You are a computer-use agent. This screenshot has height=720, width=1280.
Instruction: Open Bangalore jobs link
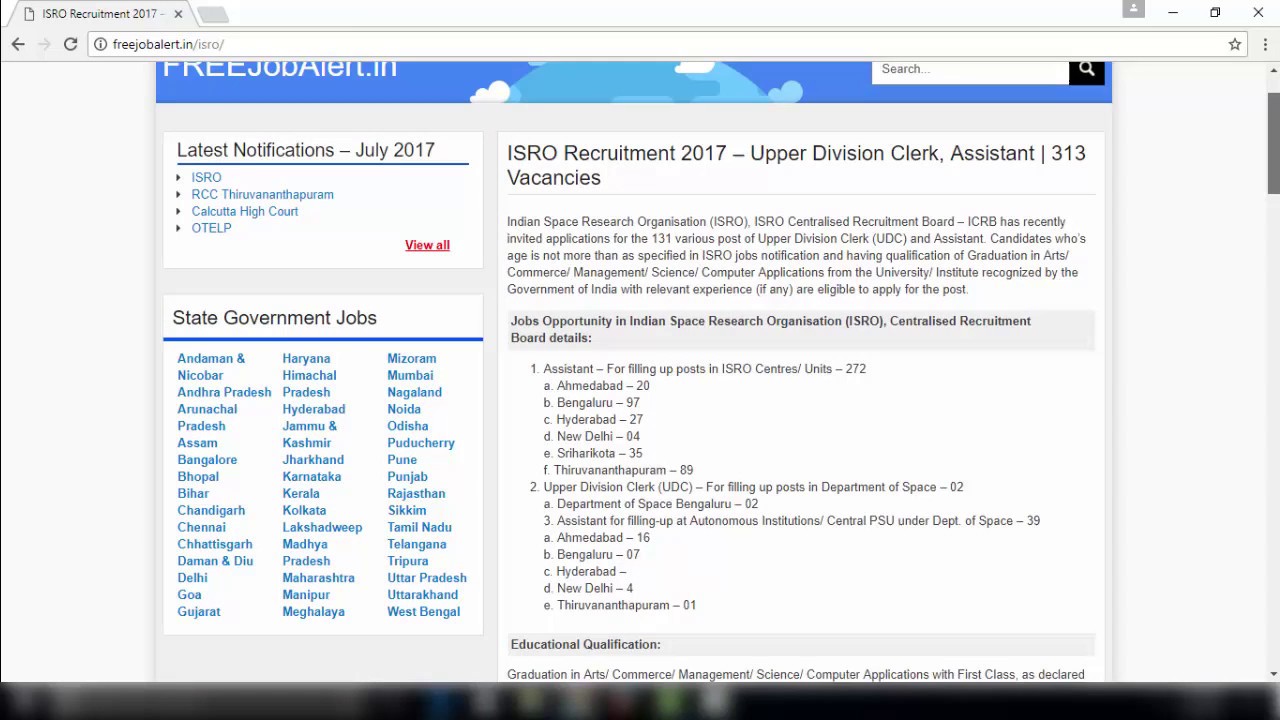click(x=207, y=460)
